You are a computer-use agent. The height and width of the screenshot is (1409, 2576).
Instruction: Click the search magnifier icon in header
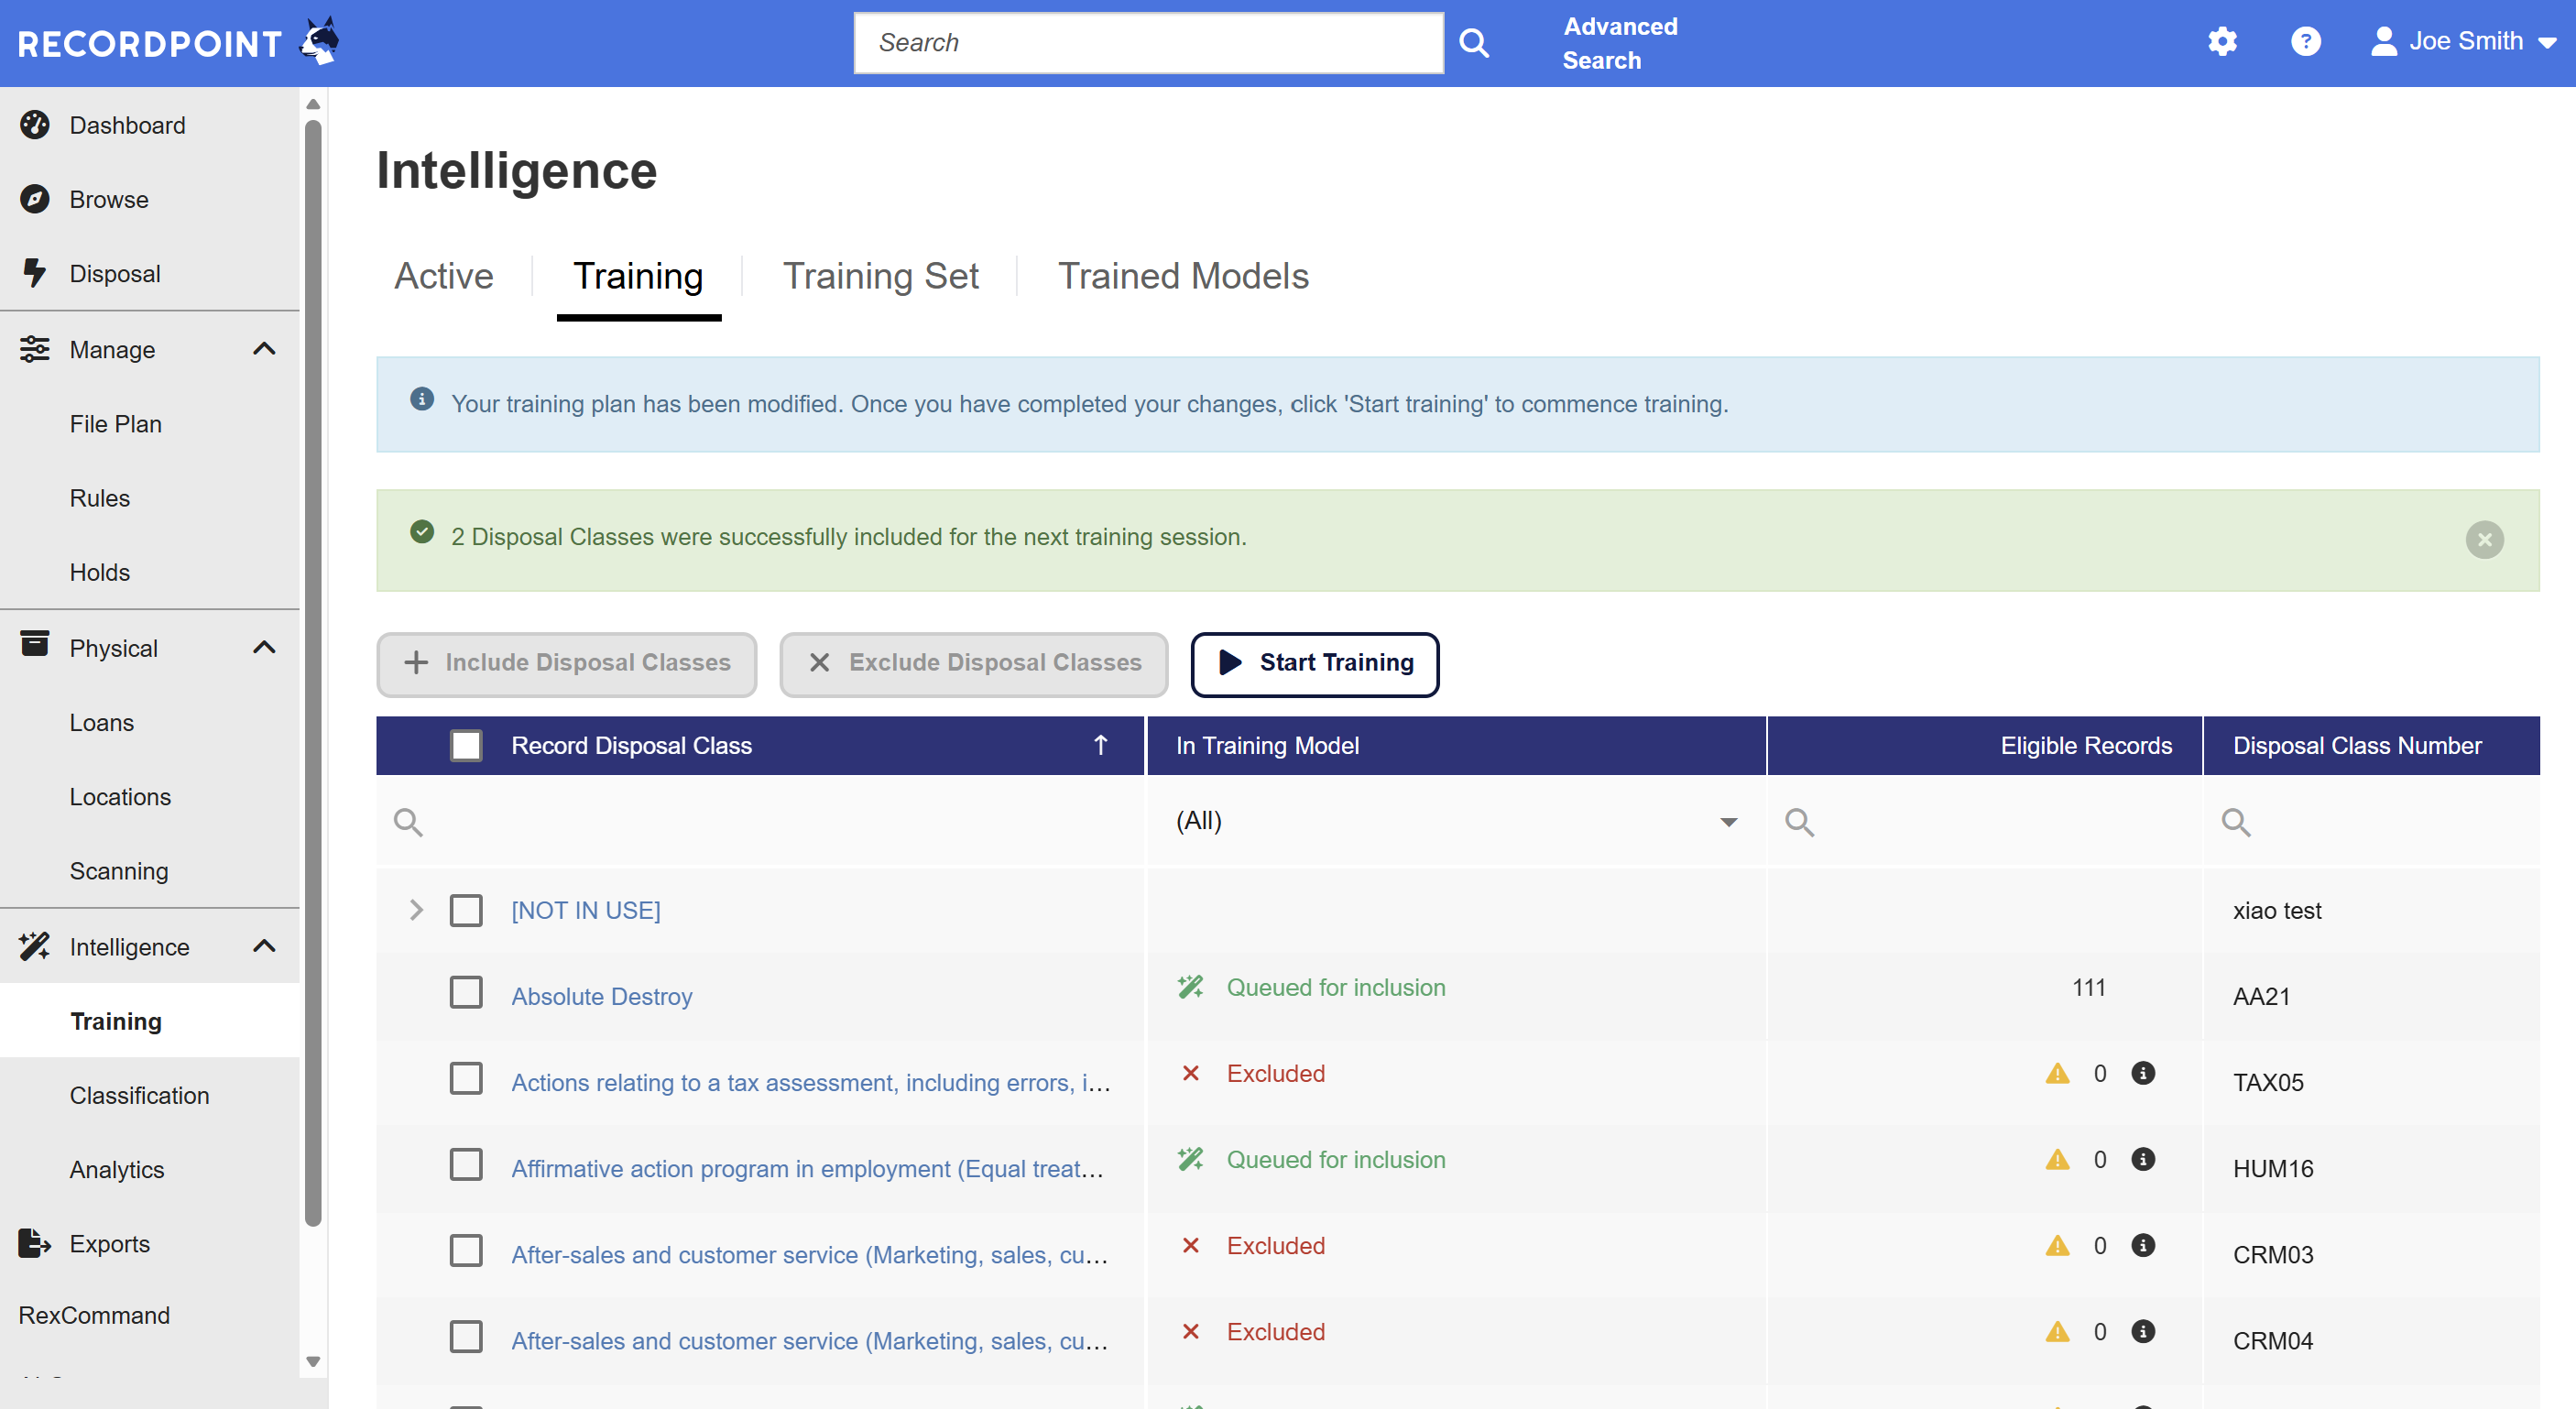click(x=1473, y=42)
